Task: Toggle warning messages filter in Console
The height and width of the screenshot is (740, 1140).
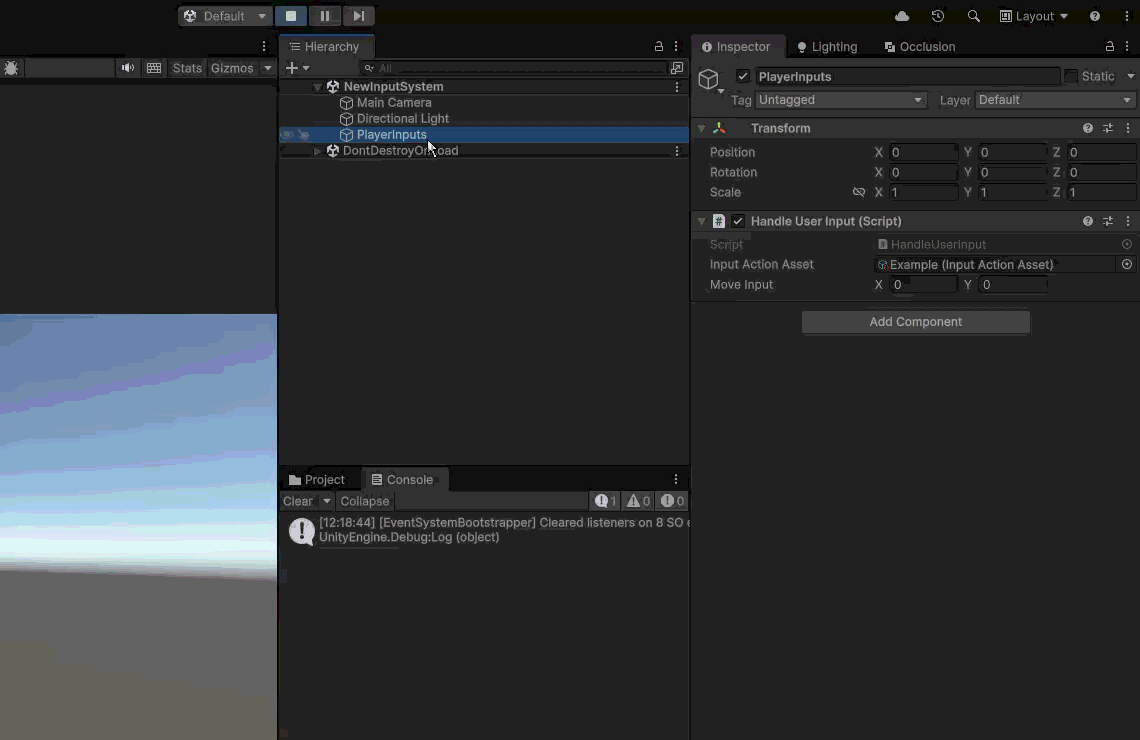Action: (638, 501)
